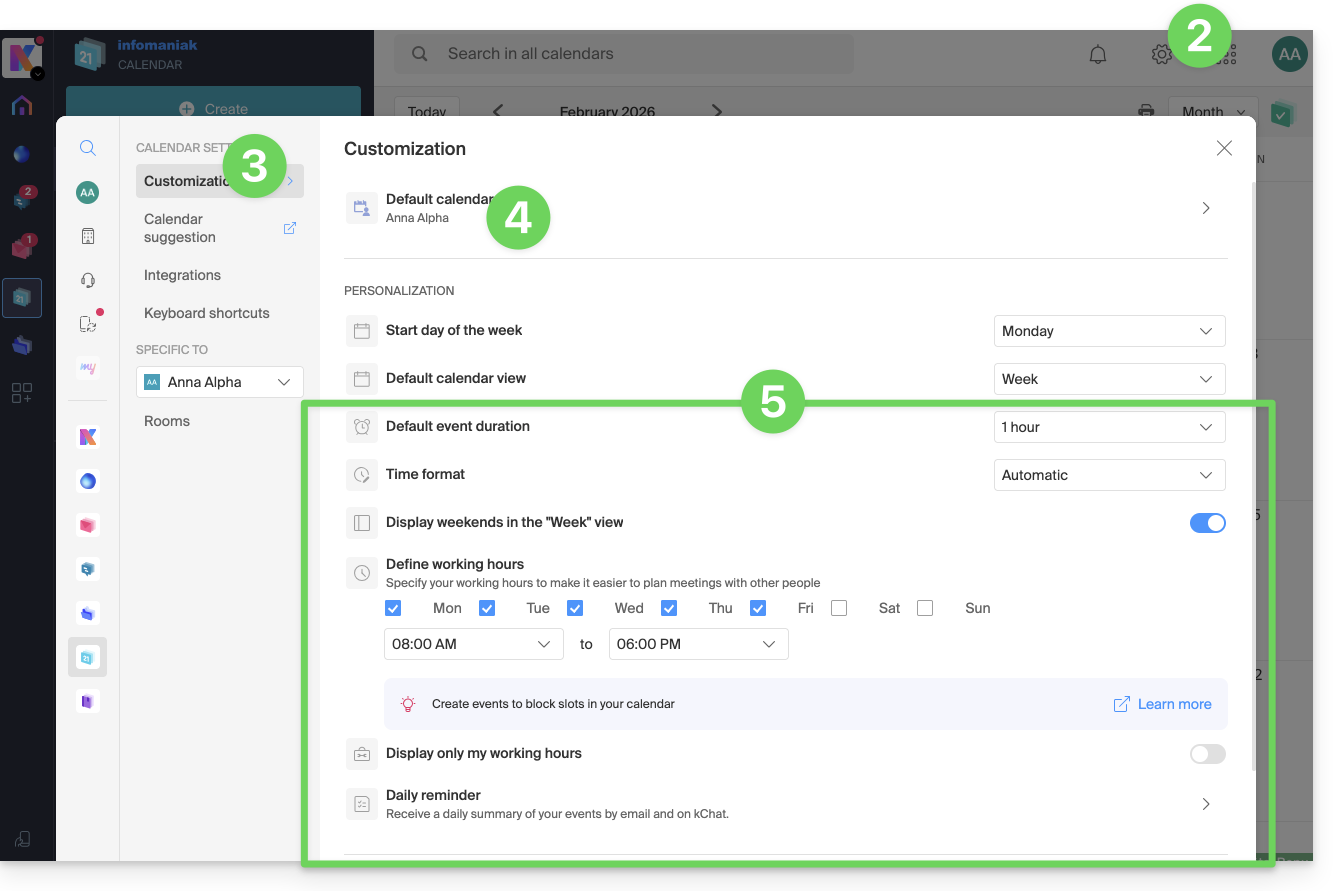Image resolution: width=1343 pixels, height=891 pixels.
Task: Open the headset support icon
Action: [x=88, y=280]
